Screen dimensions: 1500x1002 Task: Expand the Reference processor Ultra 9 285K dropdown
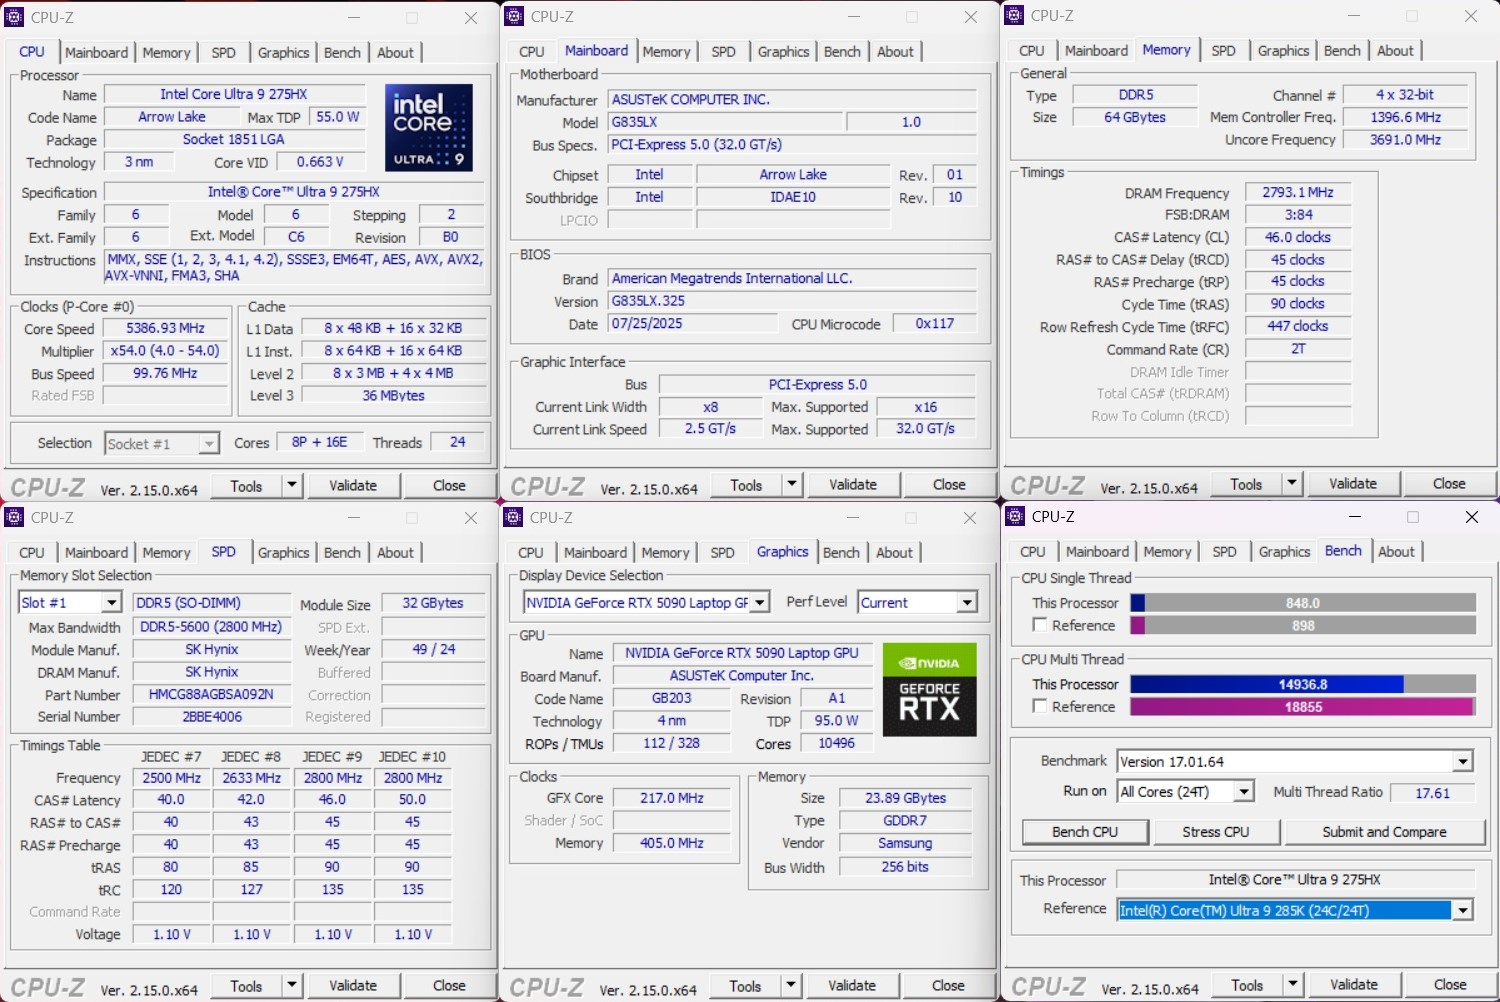pos(1462,910)
